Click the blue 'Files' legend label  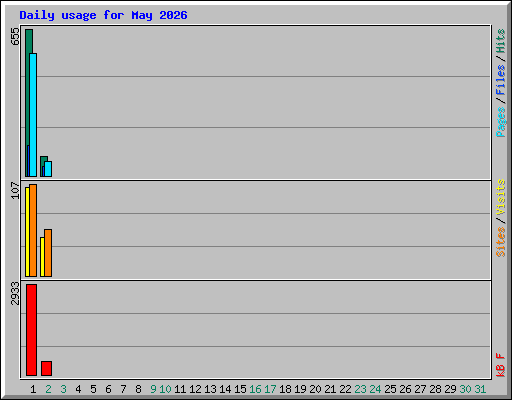501,80
